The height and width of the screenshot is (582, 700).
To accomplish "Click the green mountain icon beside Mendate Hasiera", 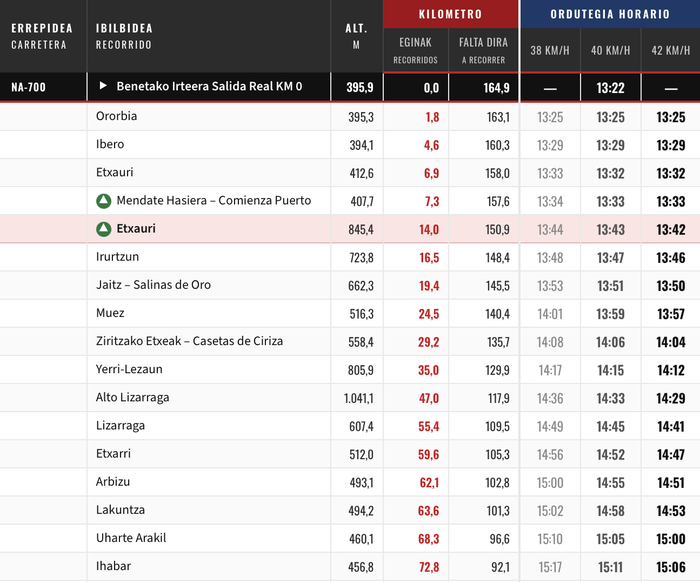I will coord(103,201).
